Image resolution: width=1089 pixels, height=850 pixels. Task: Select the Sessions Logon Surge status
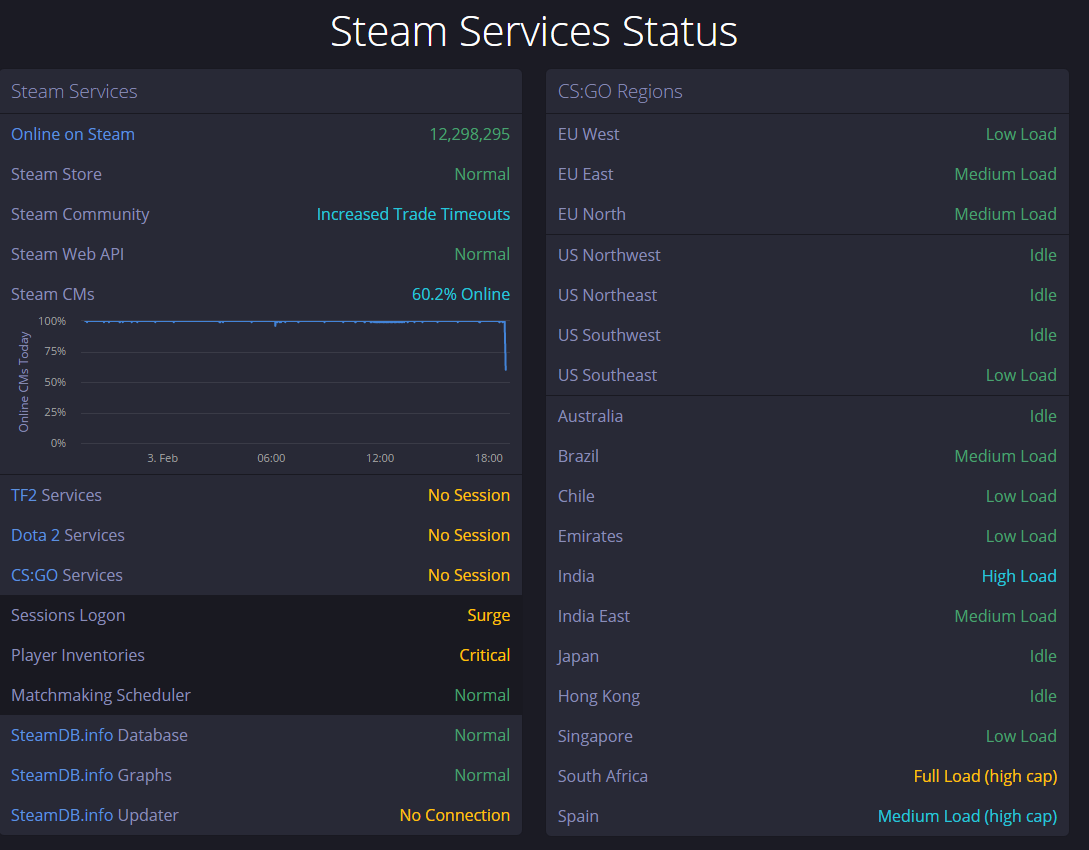[489, 615]
